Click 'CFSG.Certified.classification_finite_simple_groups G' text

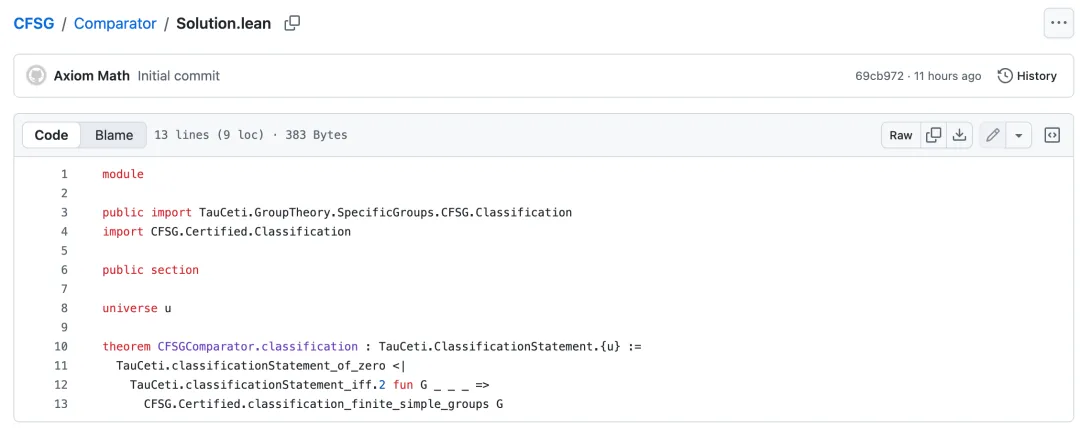pos(323,404)
